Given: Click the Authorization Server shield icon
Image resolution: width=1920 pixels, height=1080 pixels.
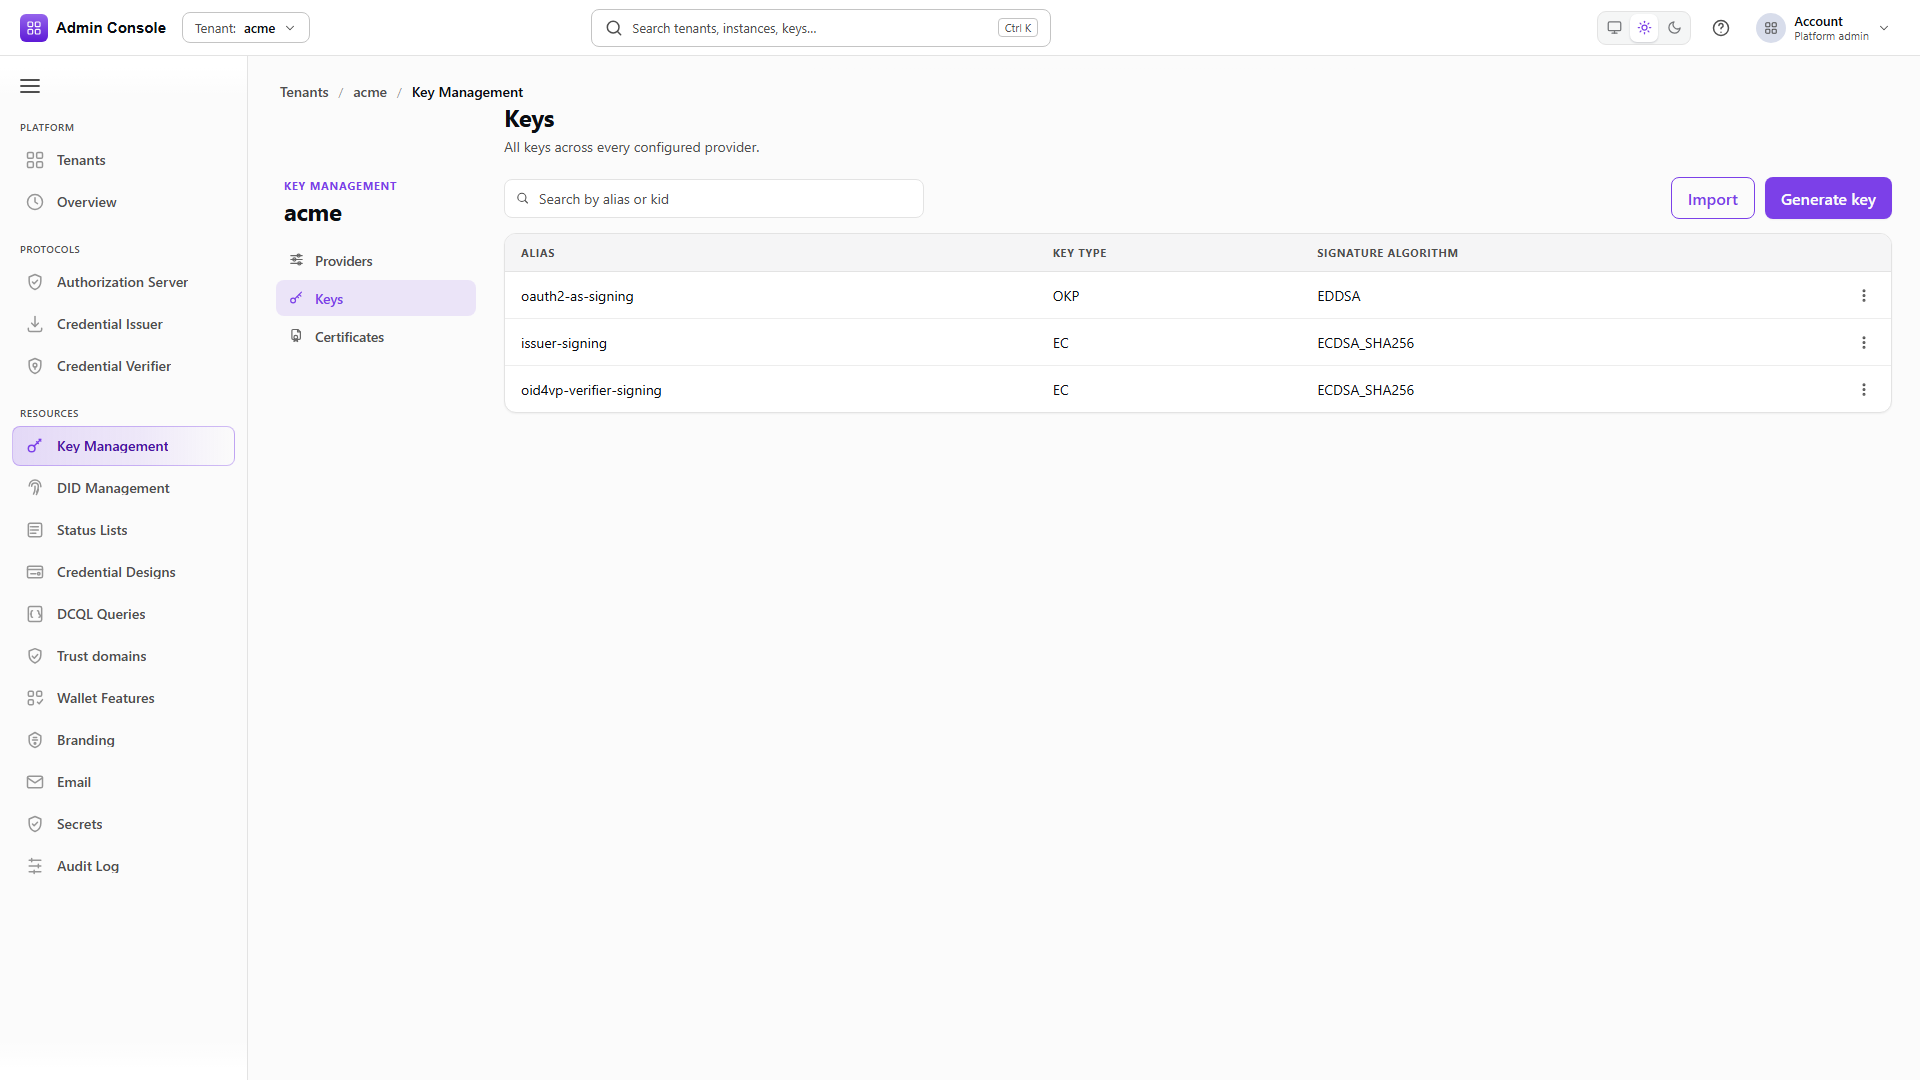Looking at the screenshot, I should tap(35, 282).
